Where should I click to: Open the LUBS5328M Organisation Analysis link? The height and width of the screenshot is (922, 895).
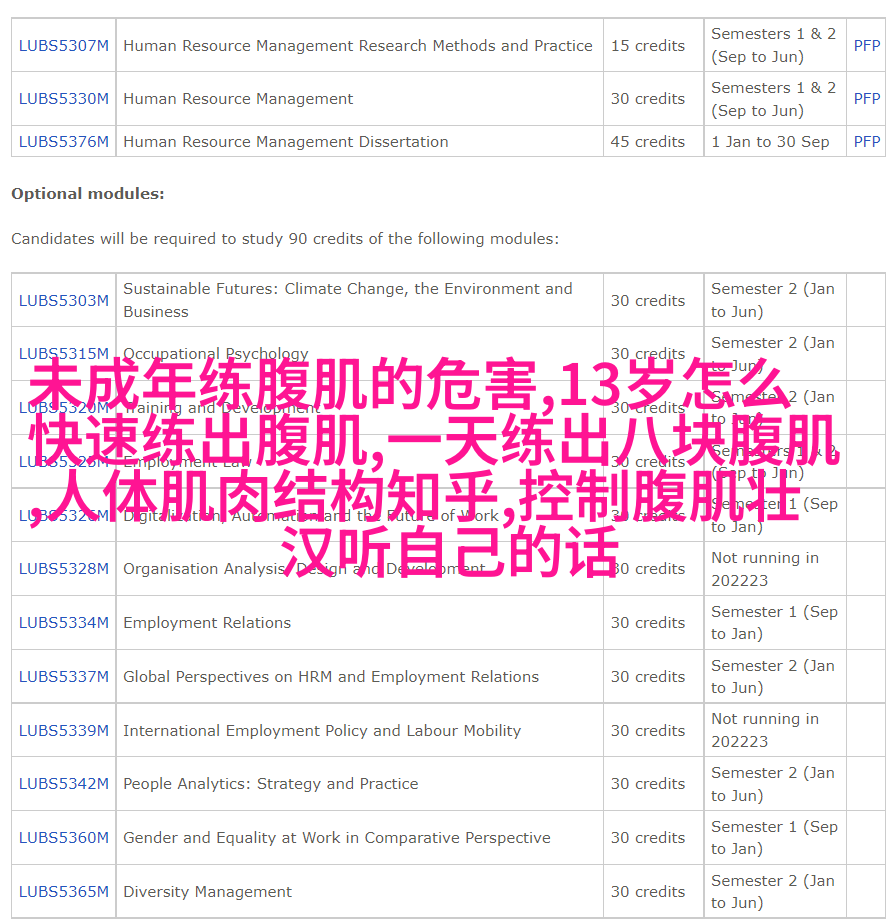tap(64, 569)
